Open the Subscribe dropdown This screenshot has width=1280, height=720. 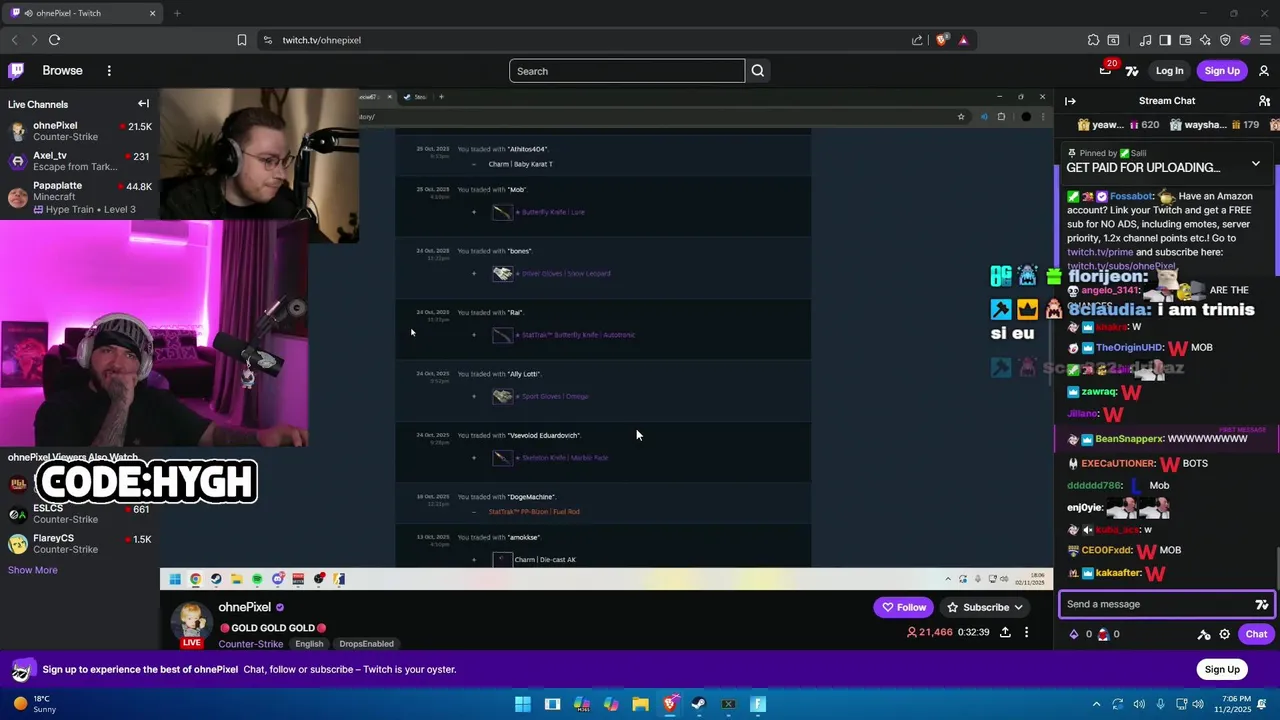[985, 607]
